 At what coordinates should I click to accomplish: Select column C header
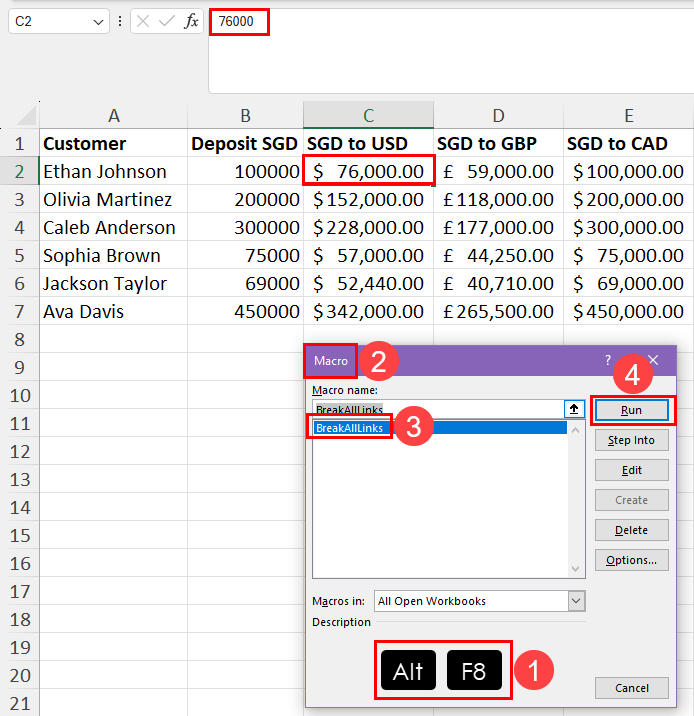(x=368, y=116)
